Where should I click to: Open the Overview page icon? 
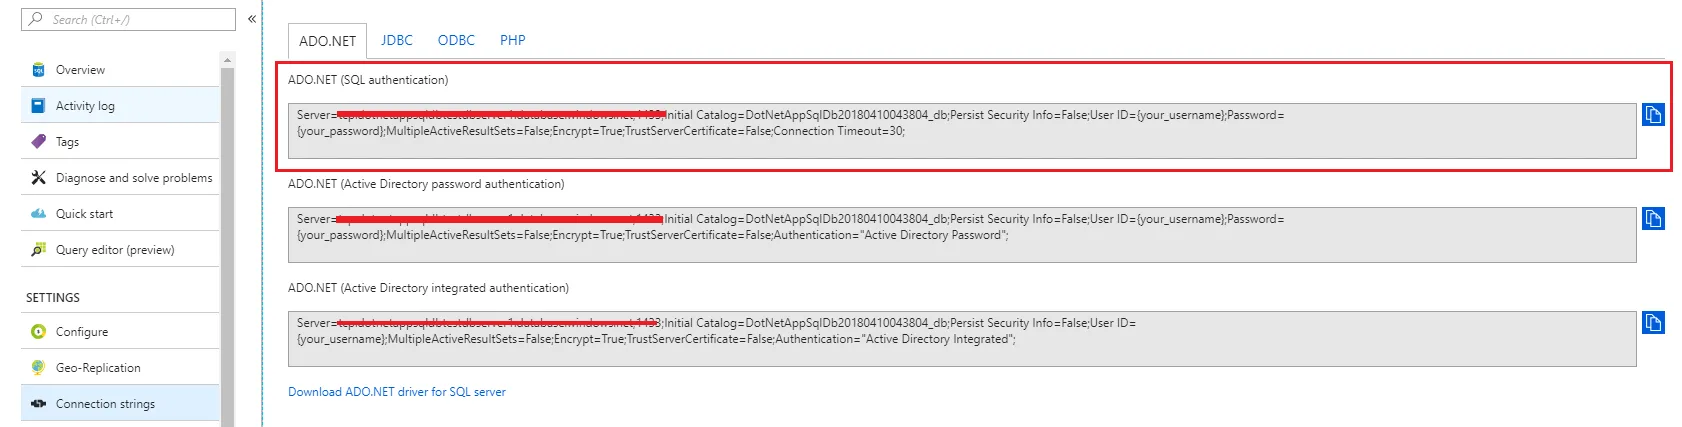pos(38,70)
